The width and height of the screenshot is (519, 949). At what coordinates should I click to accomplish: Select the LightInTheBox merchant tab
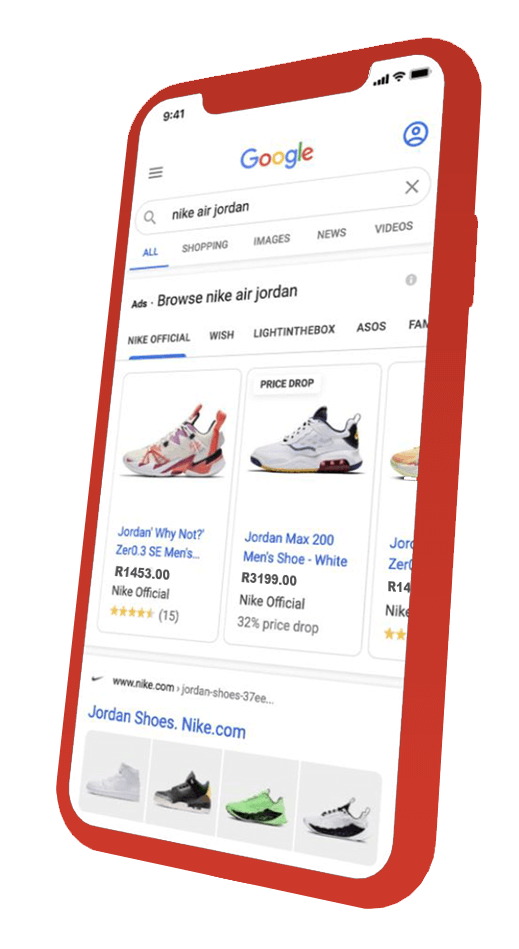click(x=294, y=331)
